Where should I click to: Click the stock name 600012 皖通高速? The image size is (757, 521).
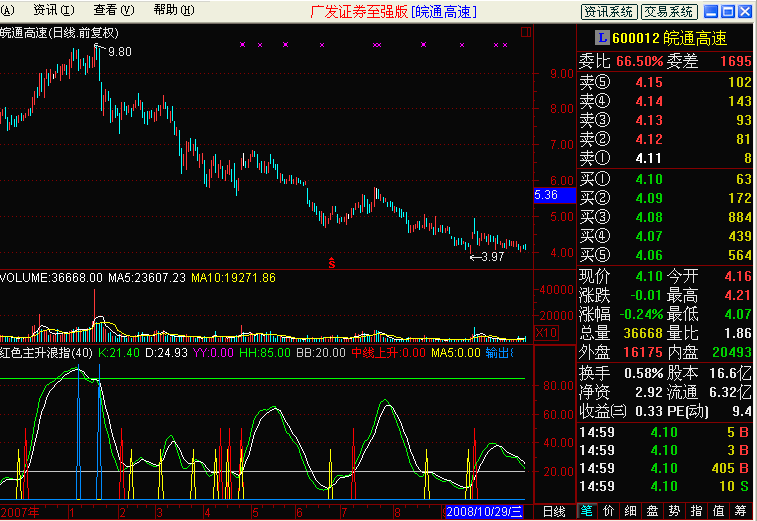[669, 38]
